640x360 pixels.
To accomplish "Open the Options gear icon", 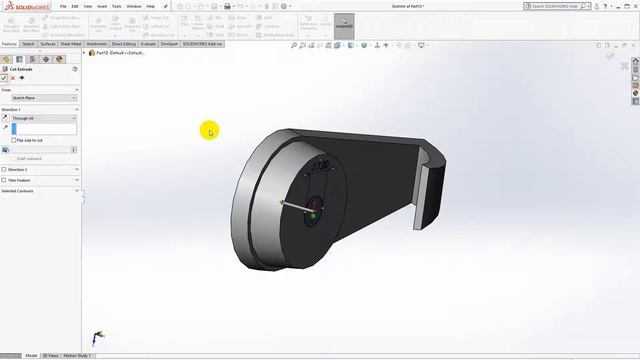I will coord(284,6).
